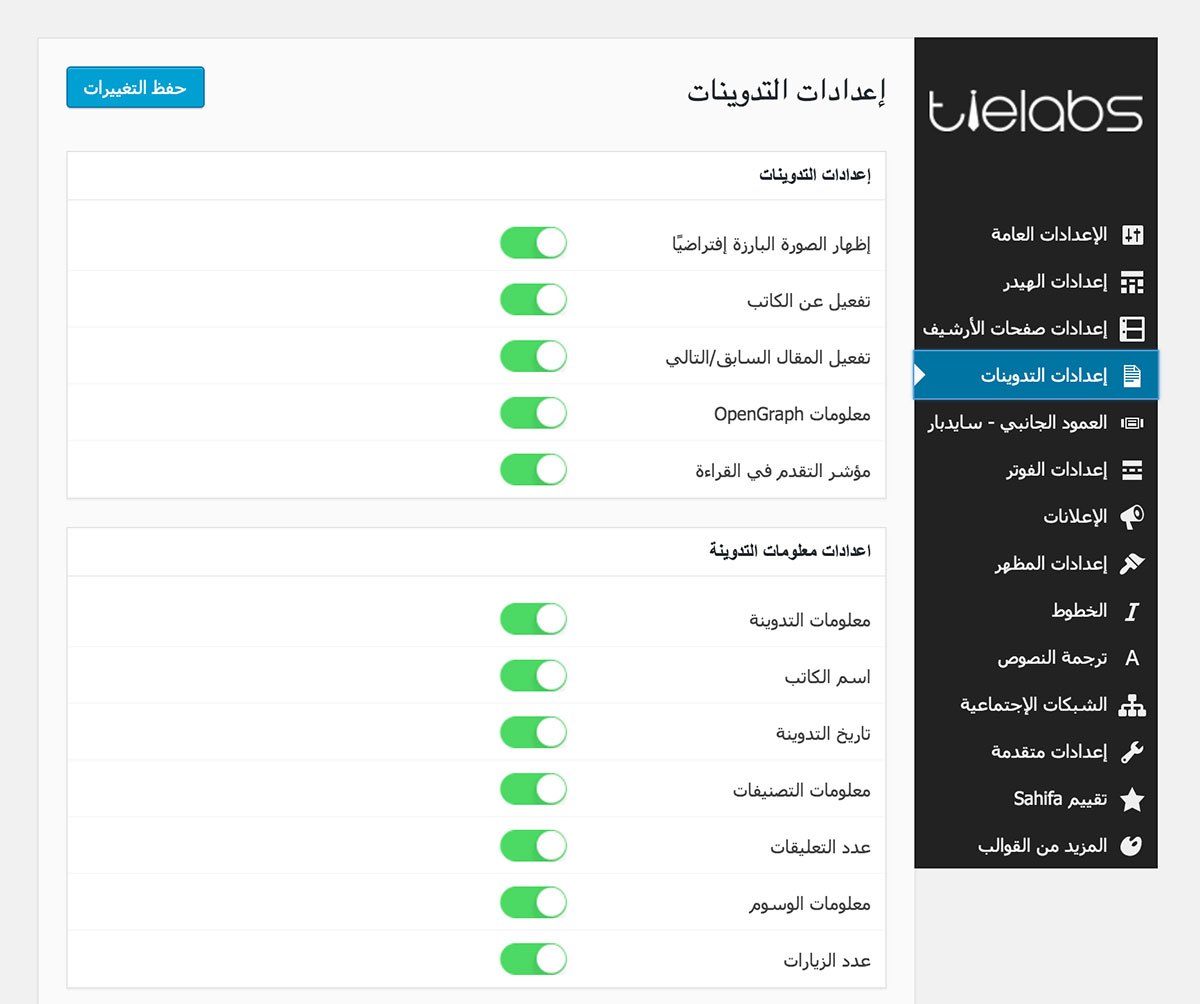Viewport: 1200px width, 1004px height.
Task: Open الخطوط fonts settings
Action: [1036, 611]
